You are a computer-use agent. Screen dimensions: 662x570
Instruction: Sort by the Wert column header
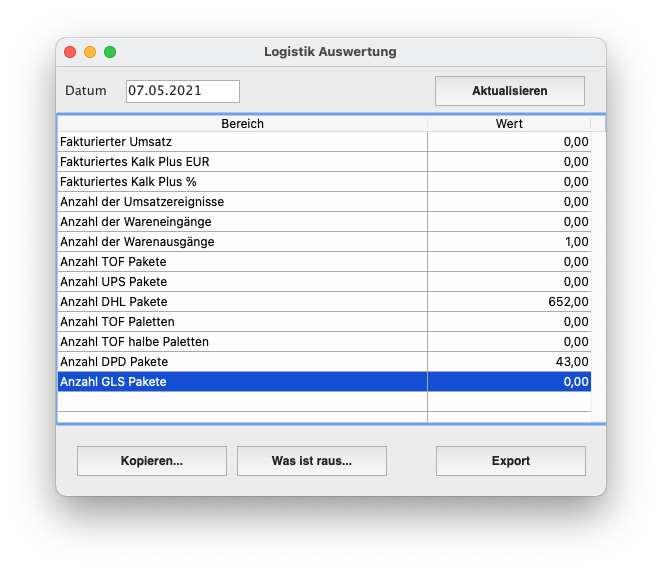point(508,124)
